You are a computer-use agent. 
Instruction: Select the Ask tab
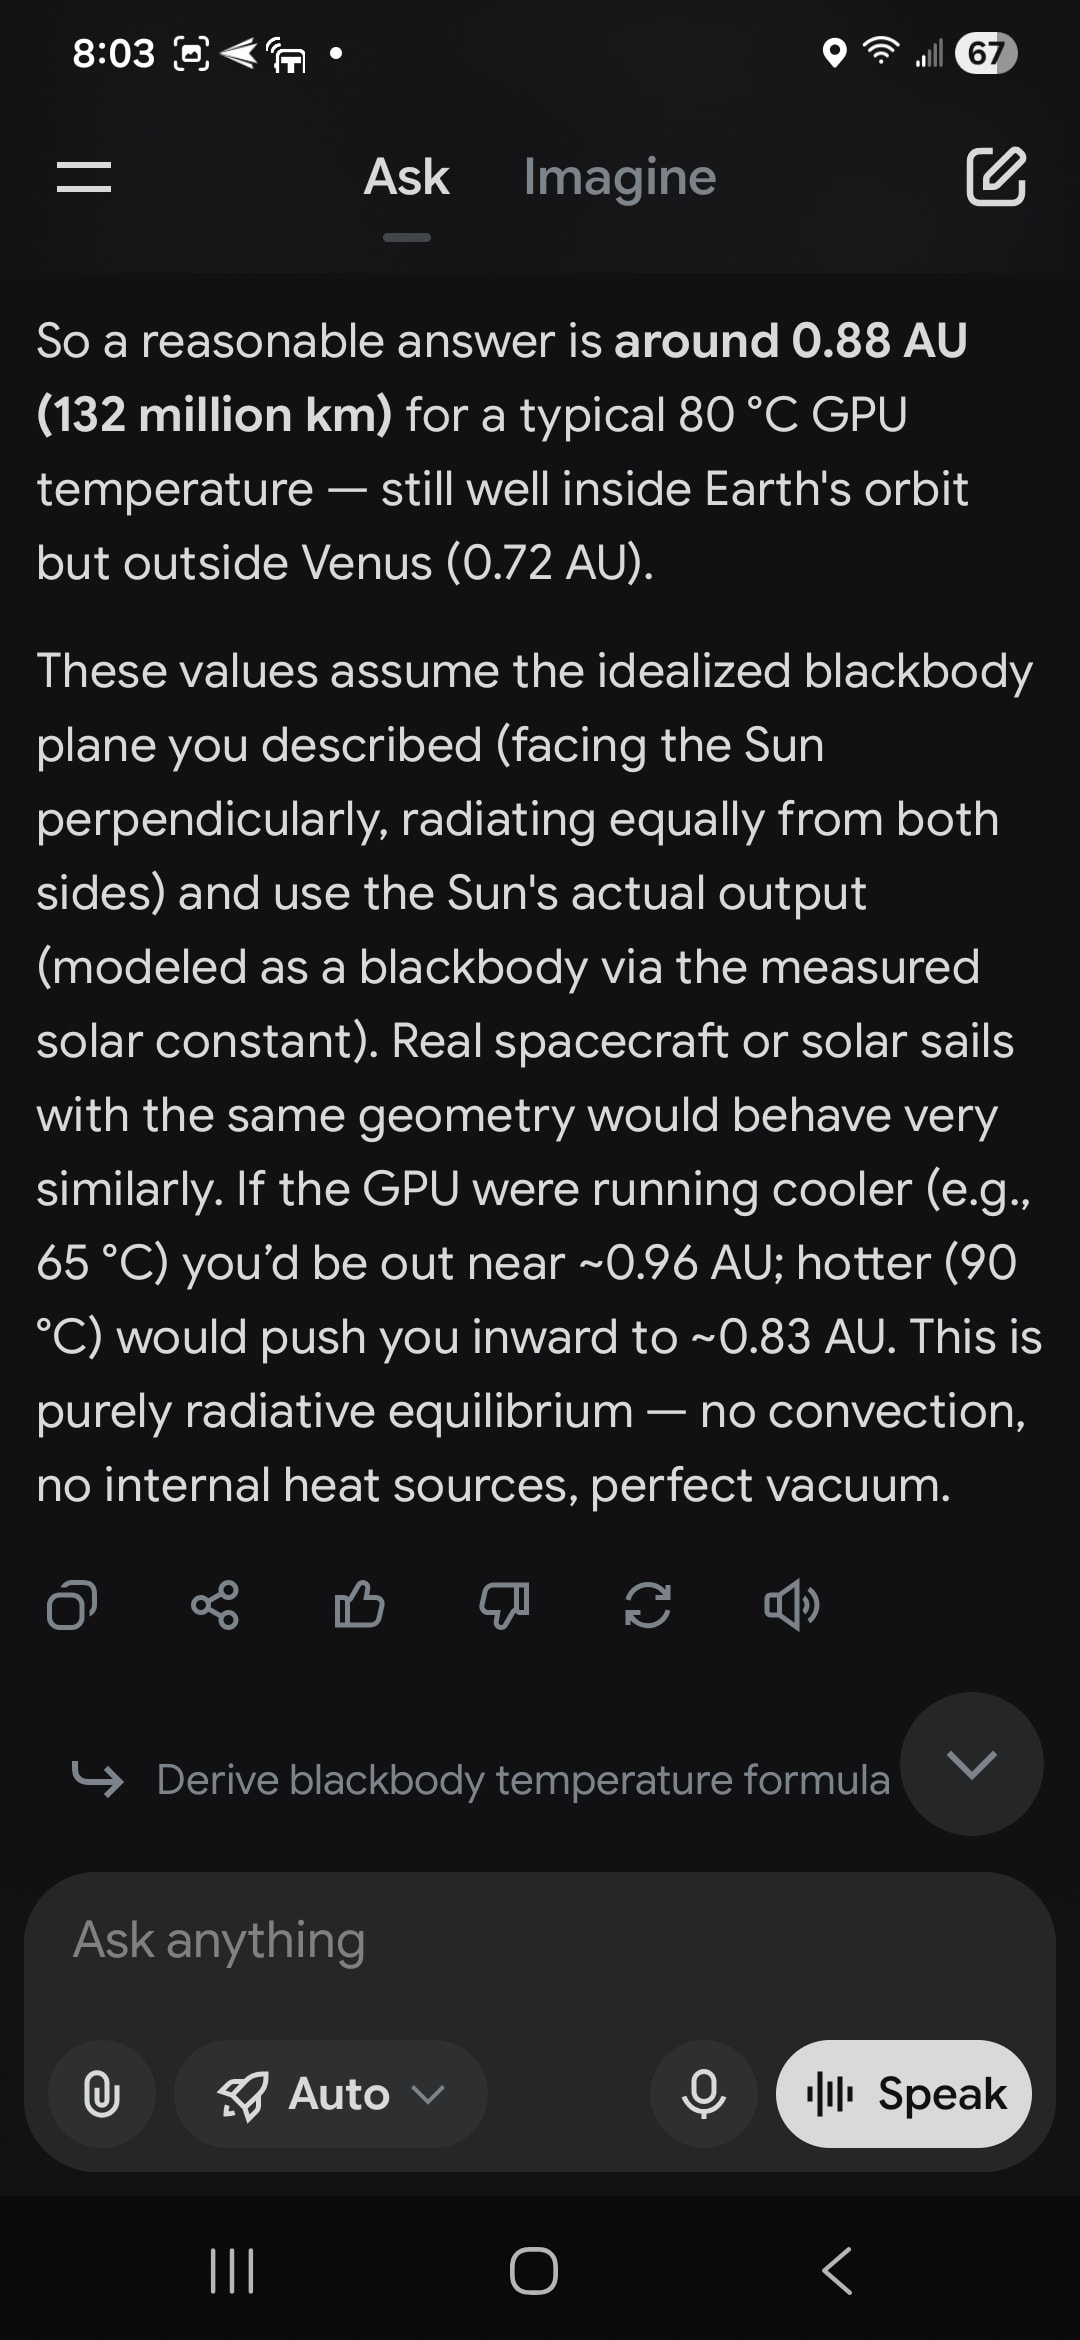tap(406, 177)
